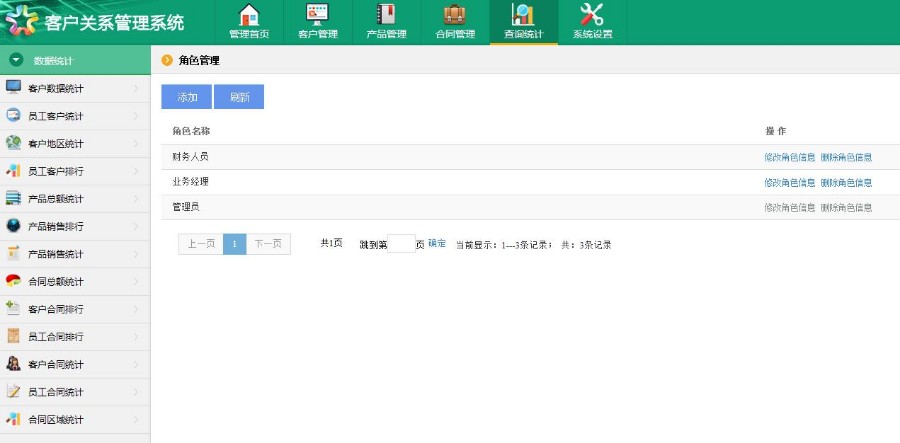Click the 客户合同排行 sidebar icon
The image size is (900, 443).
pos(13,308)
